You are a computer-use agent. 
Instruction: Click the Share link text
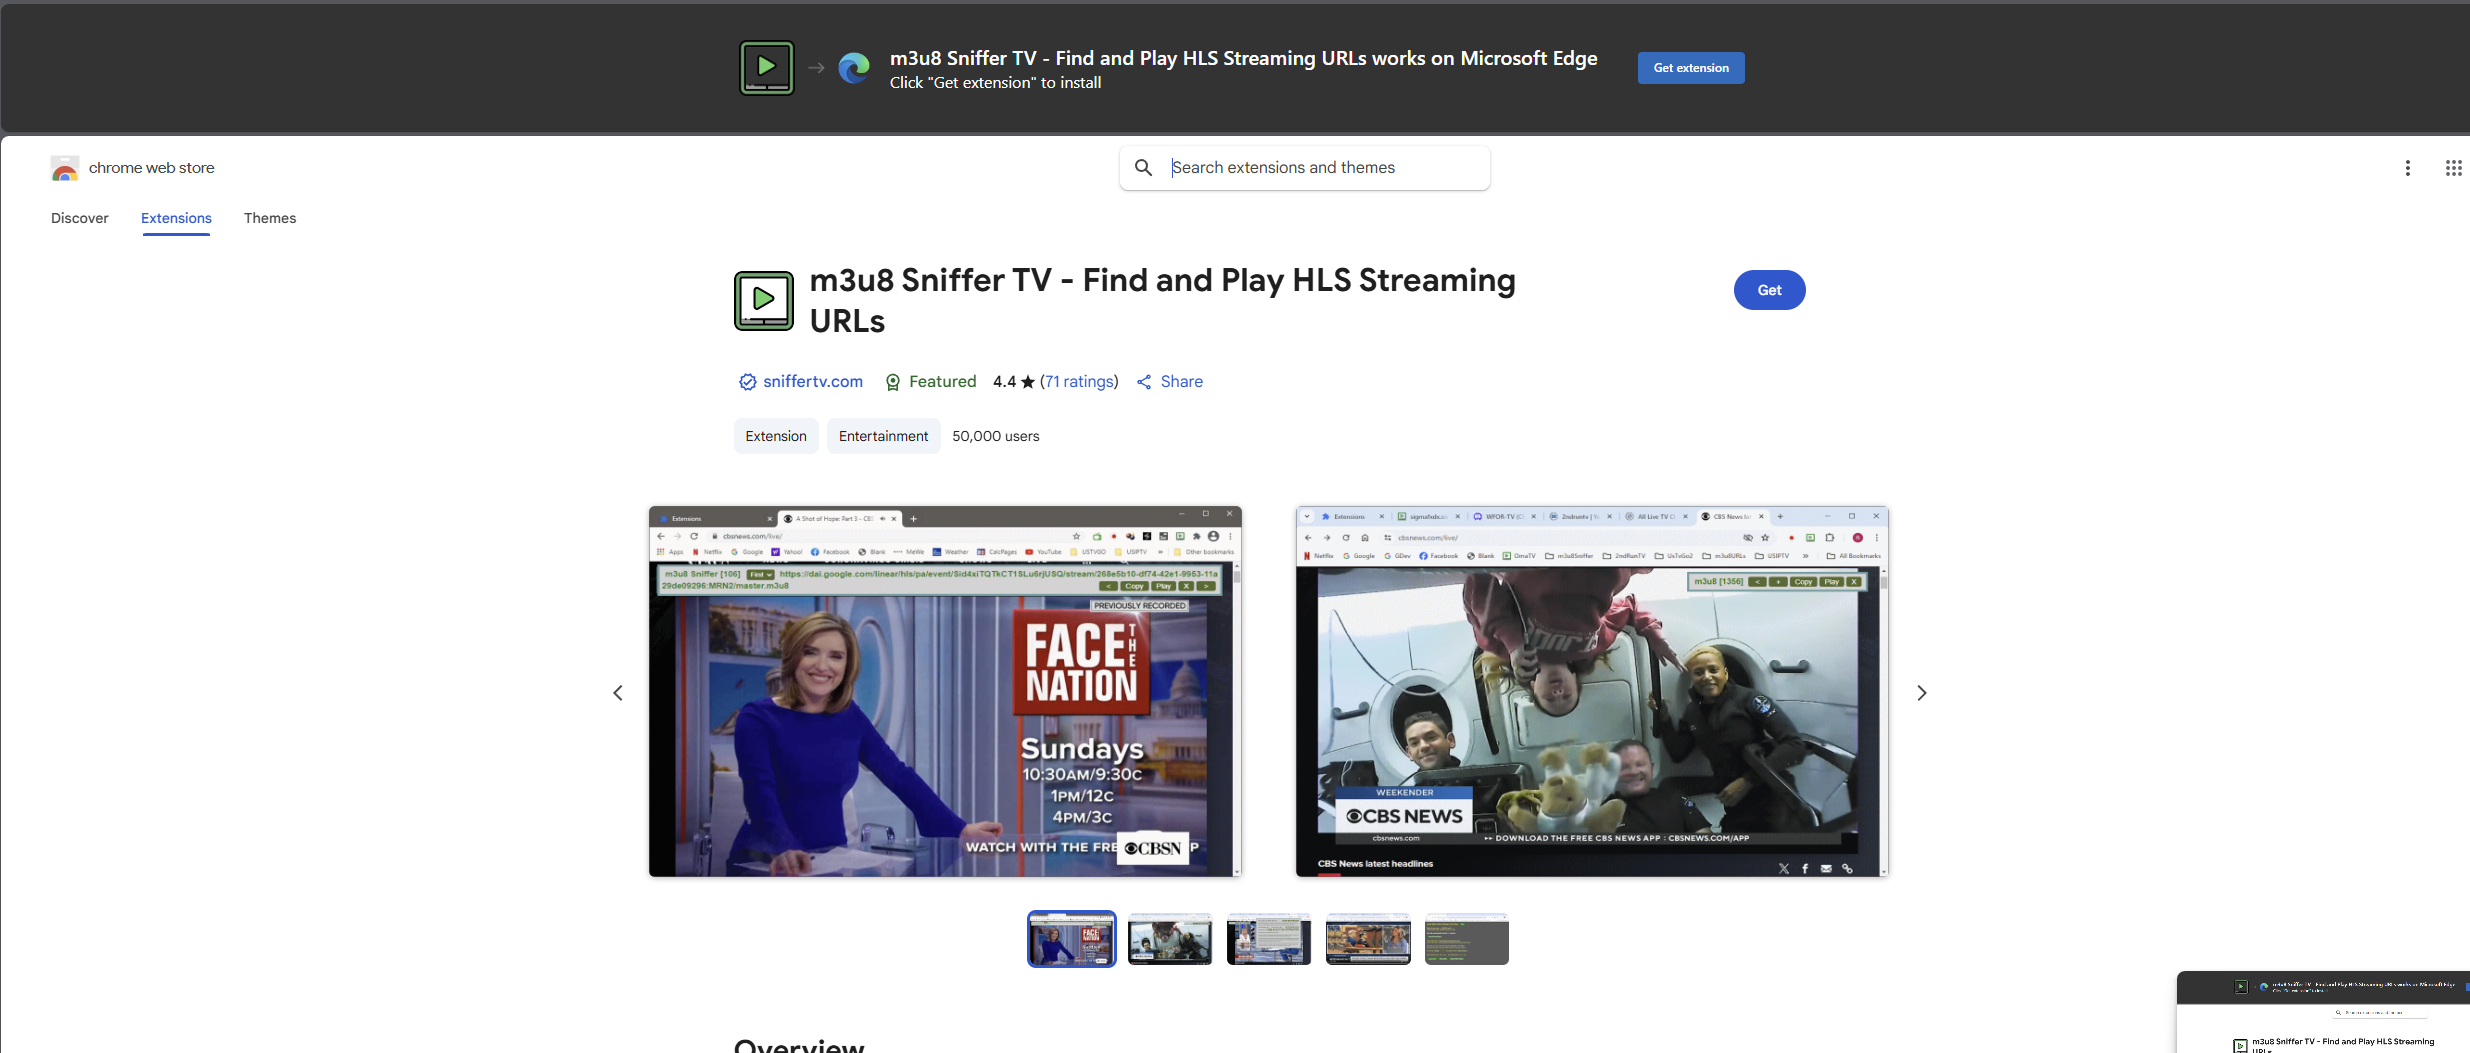click(1181, 382)
